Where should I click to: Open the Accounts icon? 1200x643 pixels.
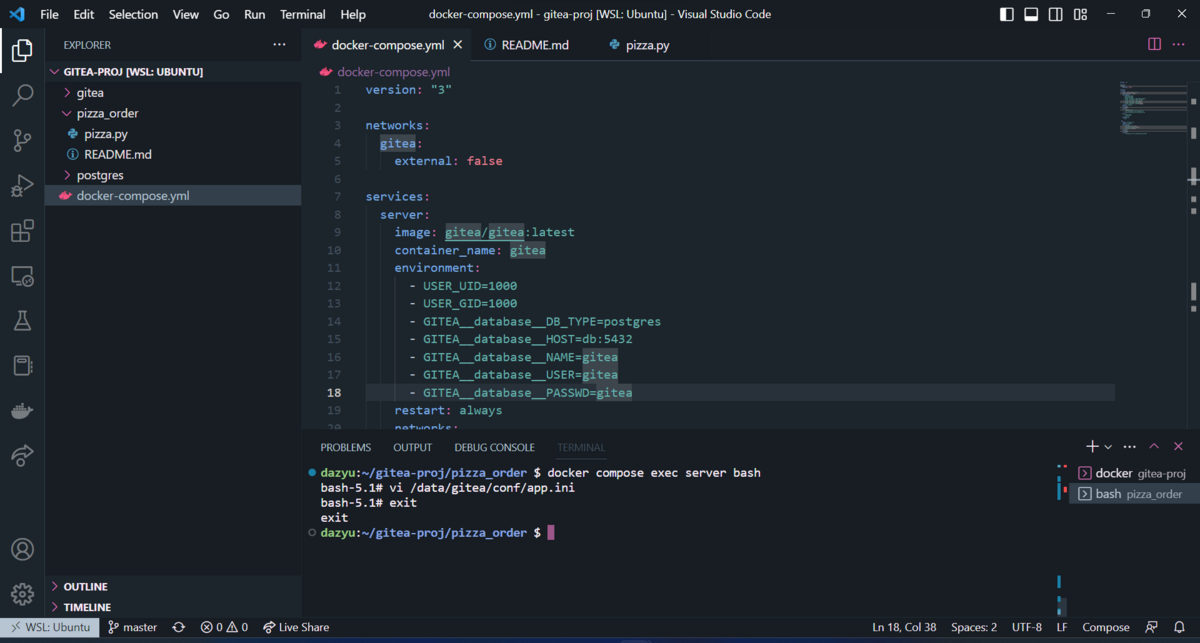click(22, 549)
